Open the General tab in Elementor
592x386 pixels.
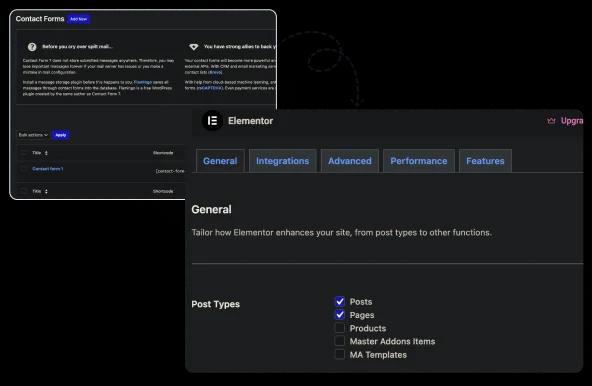pyautogui.click(x=220, y=161)
